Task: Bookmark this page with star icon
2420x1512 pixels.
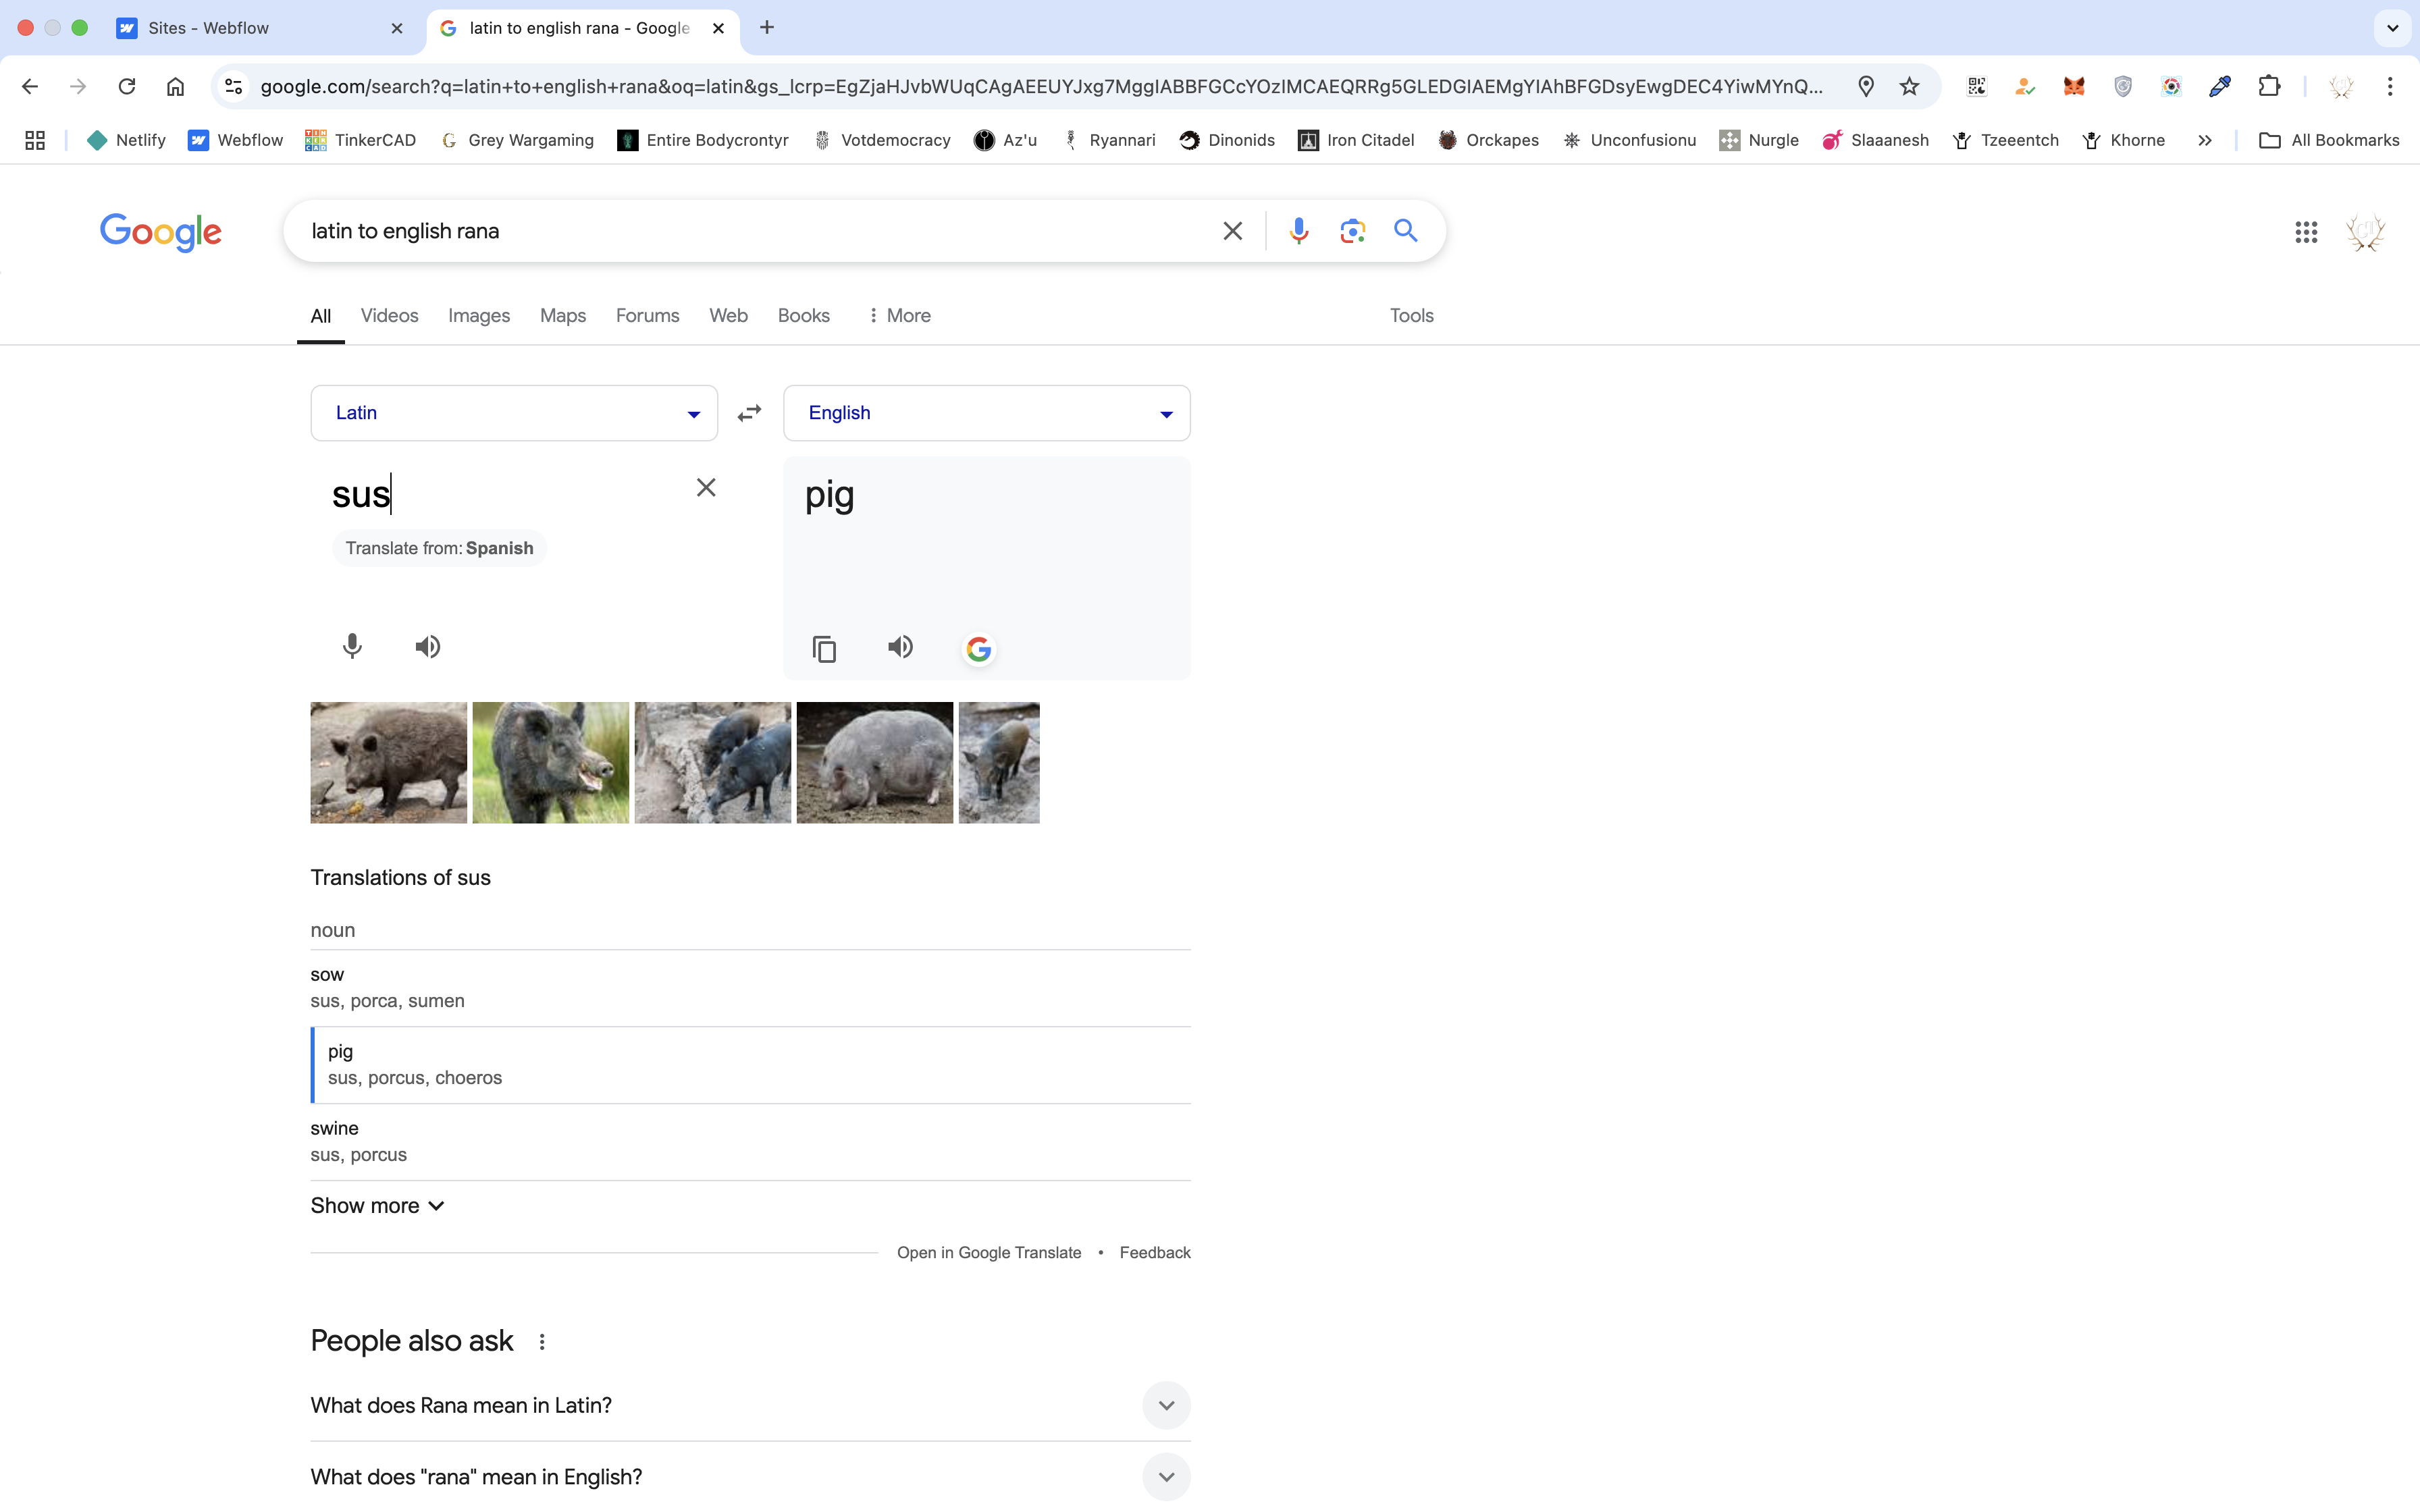Action: pyautogui.click(x=1909, y=86)
